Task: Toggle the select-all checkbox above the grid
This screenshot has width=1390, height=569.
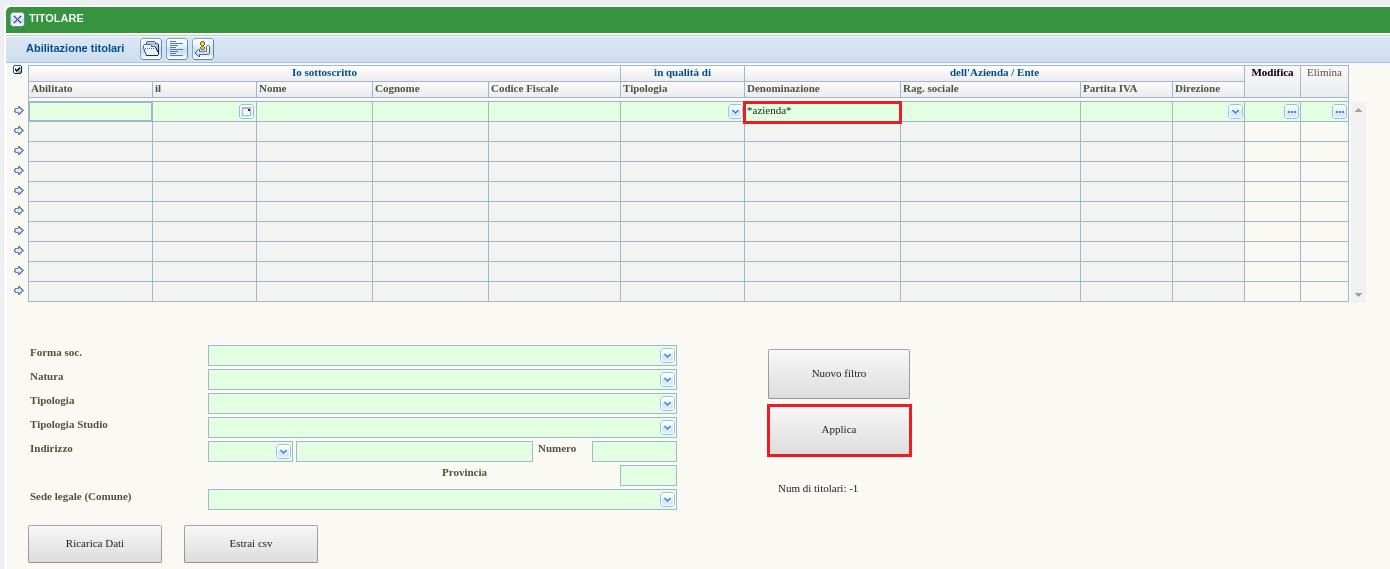Action: coord(17,70)
